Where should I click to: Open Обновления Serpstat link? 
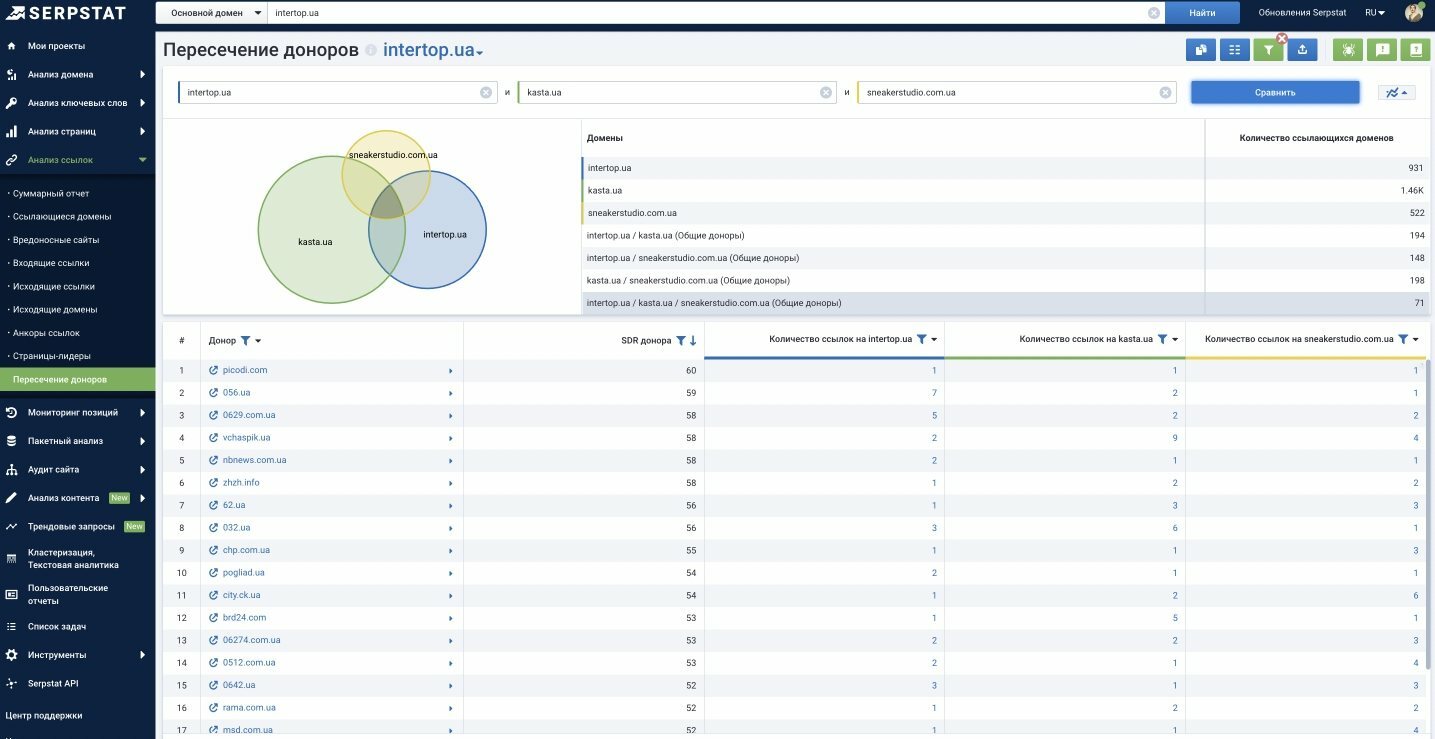point(1302,13)
